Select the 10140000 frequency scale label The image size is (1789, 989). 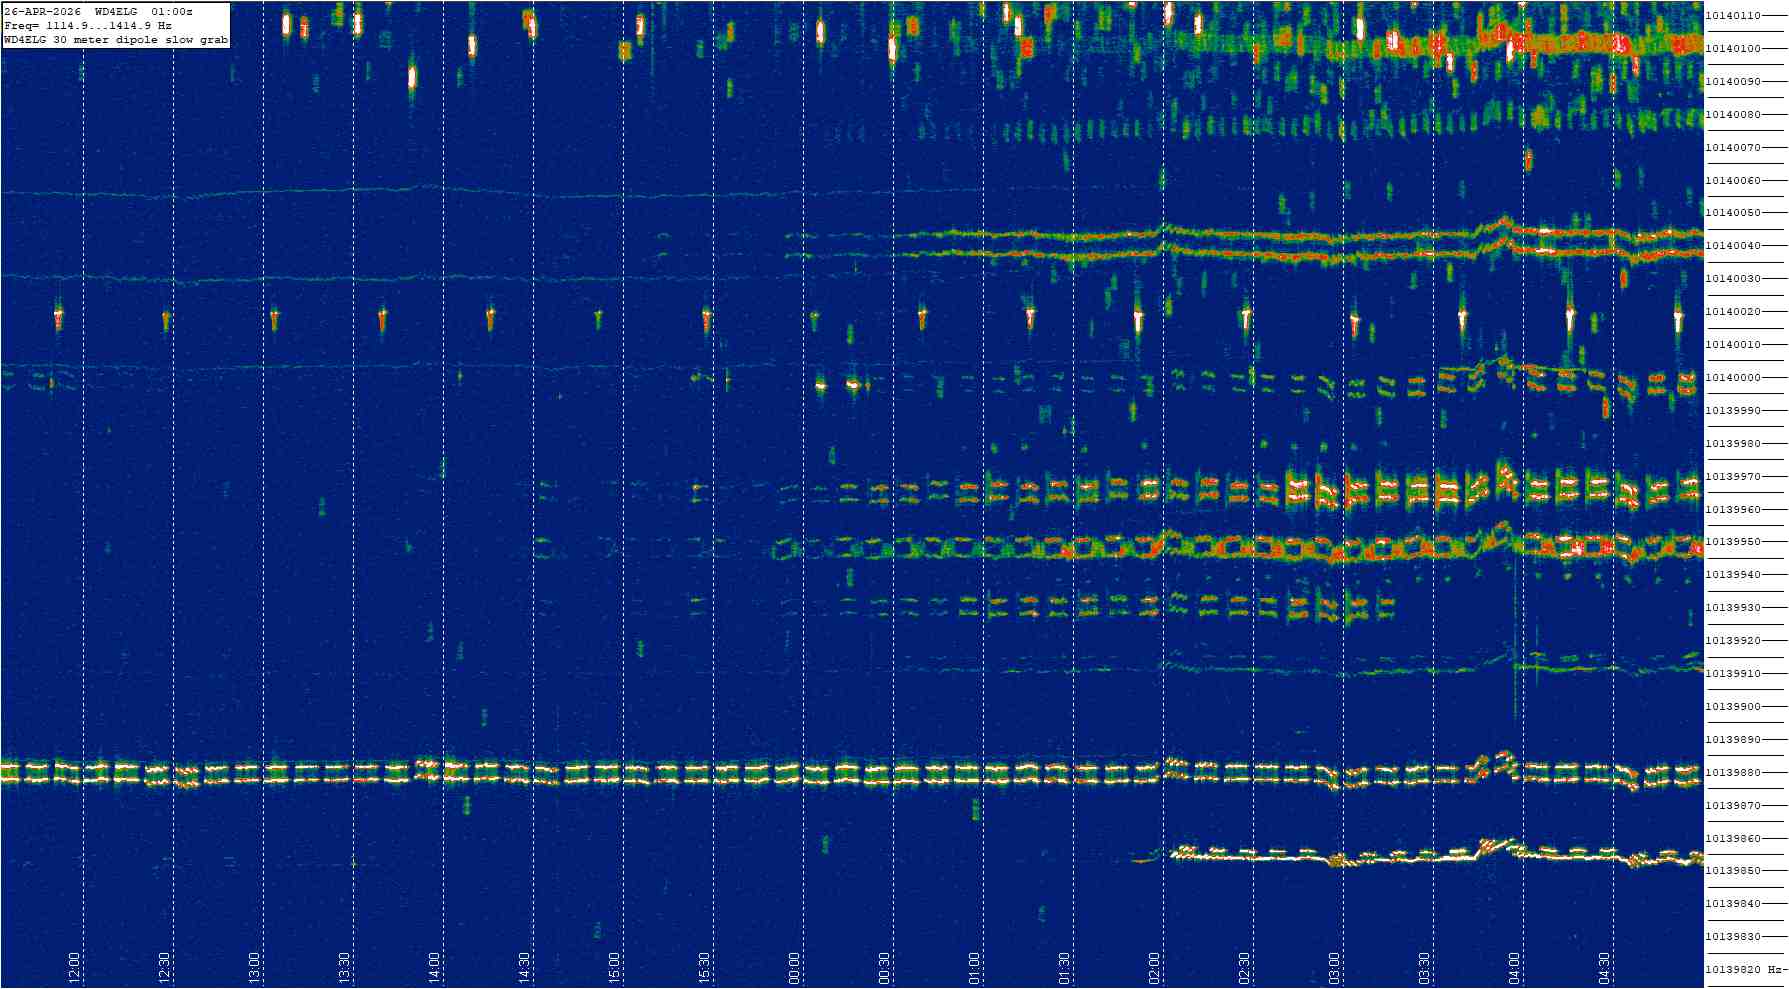(1733, 378)
